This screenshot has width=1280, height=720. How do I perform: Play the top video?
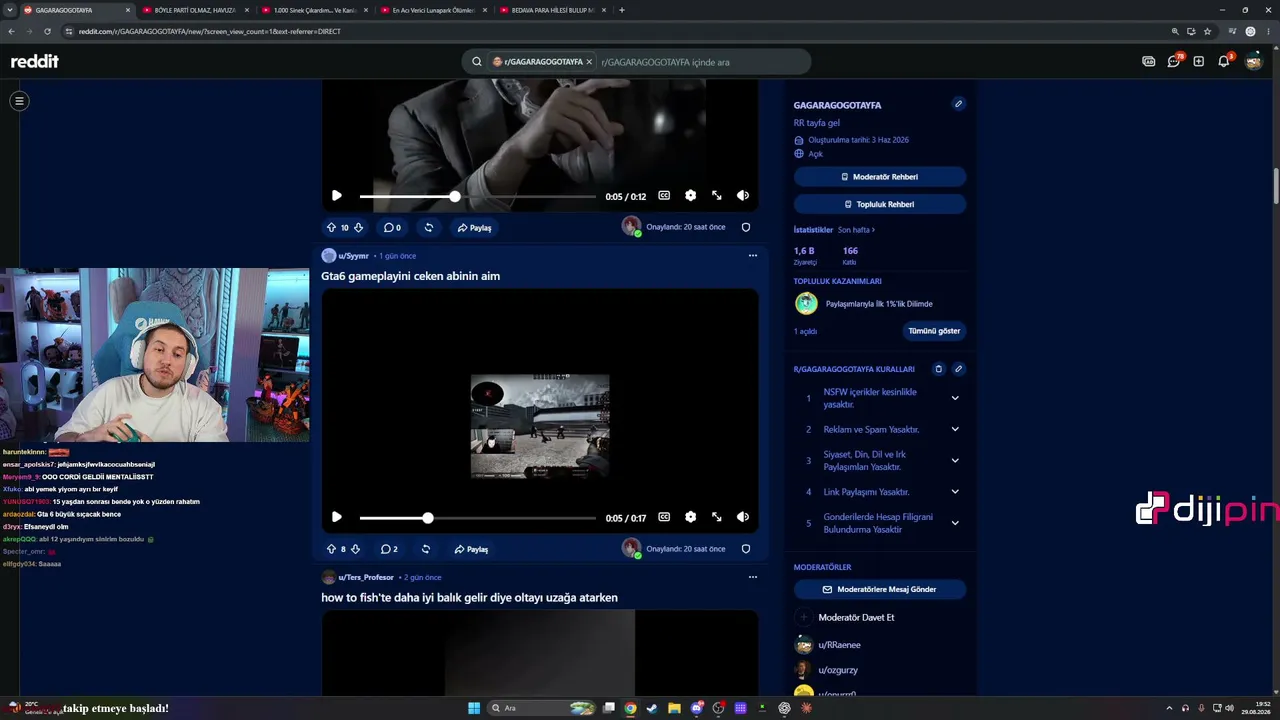[x=337, y=195]
